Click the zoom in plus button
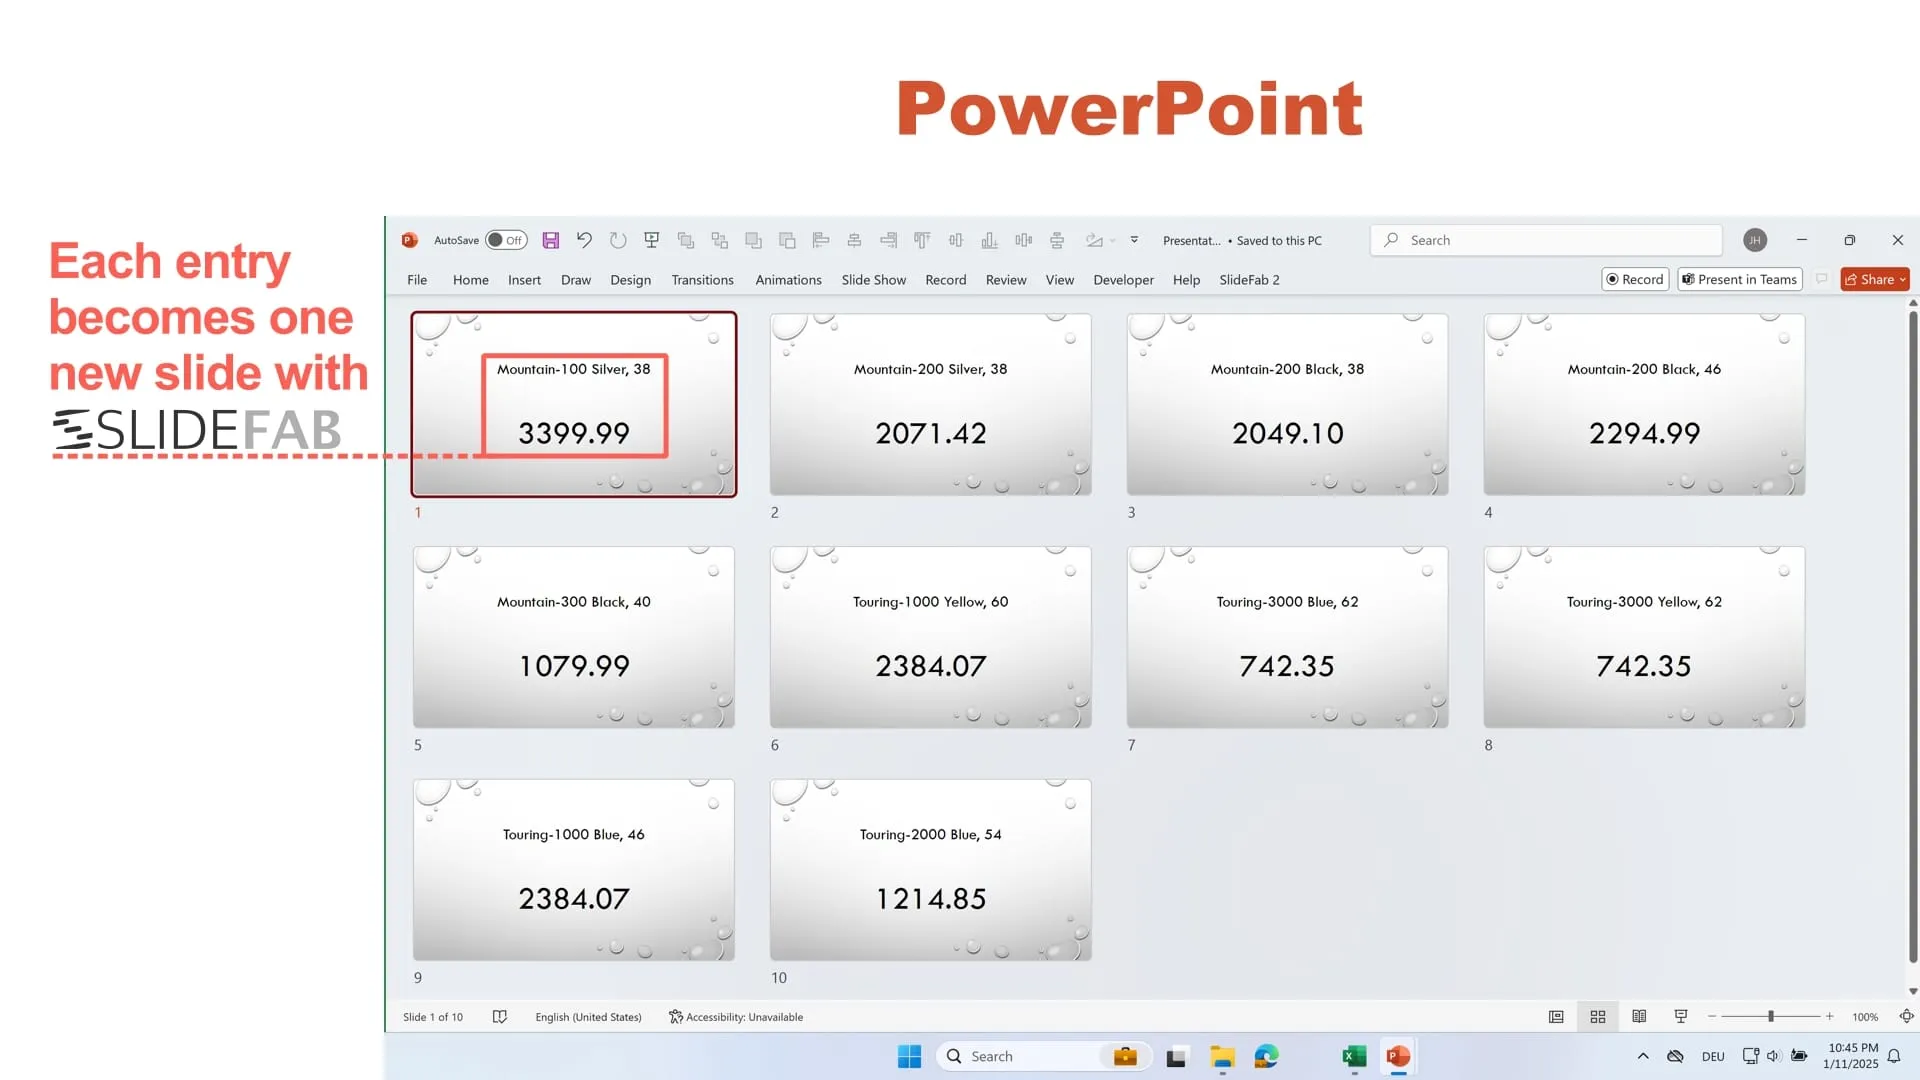The image size is (1920, 1080). (x=1829, y=1017)
